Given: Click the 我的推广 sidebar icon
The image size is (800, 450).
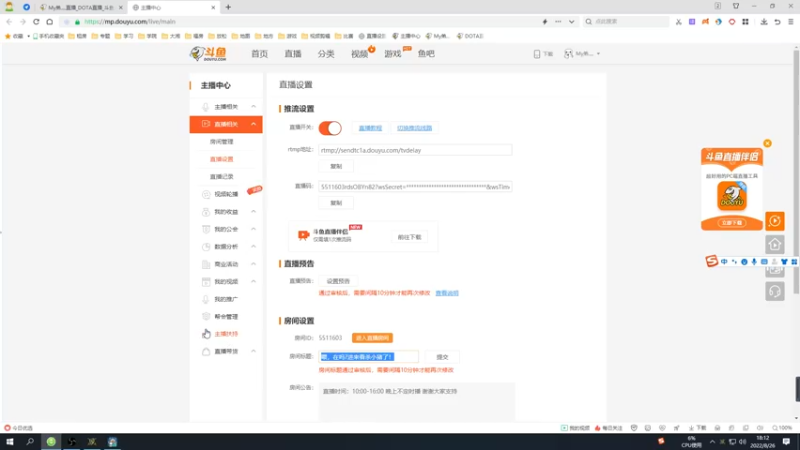Looking at the screenshot, I should pos(206,299).
